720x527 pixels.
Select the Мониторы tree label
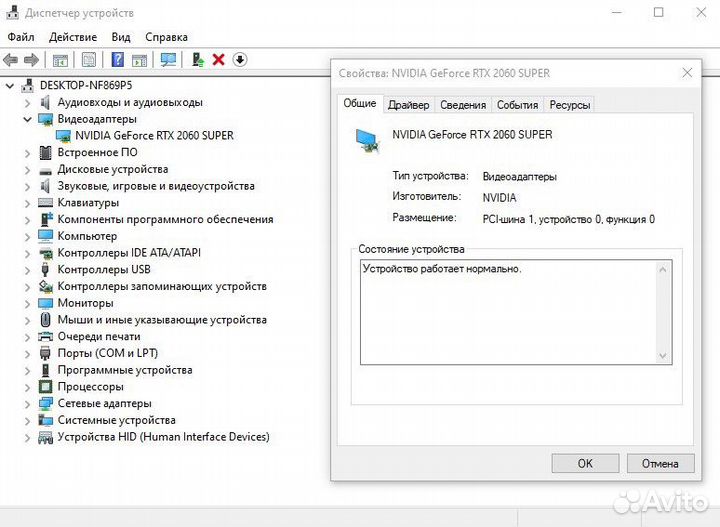[x=85, y=303]
